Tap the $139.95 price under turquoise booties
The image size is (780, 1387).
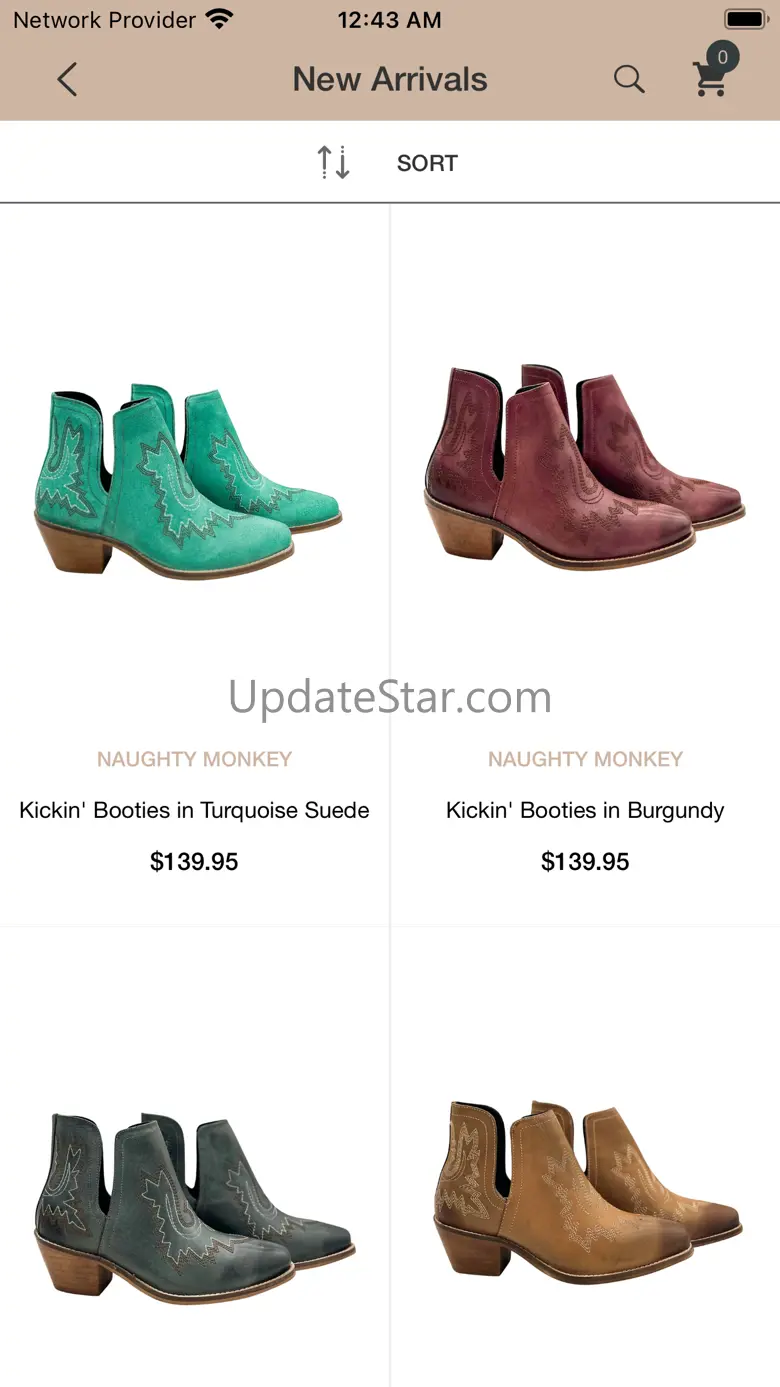pyautogui.click(x=194, y=862)
